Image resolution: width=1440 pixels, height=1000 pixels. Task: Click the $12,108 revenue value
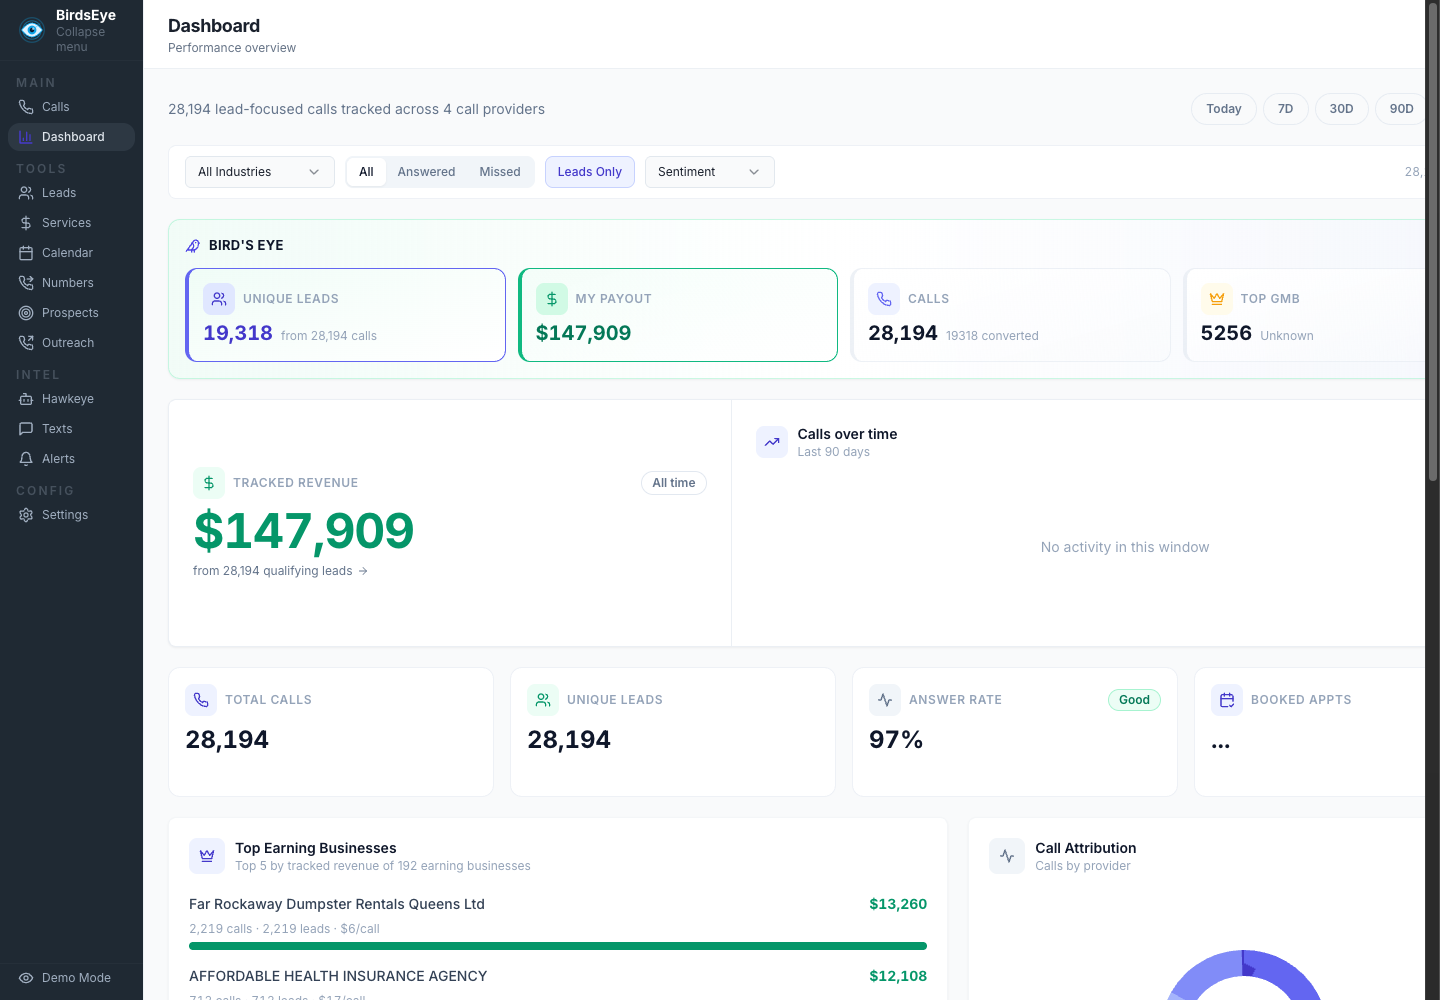click(898, 976)
